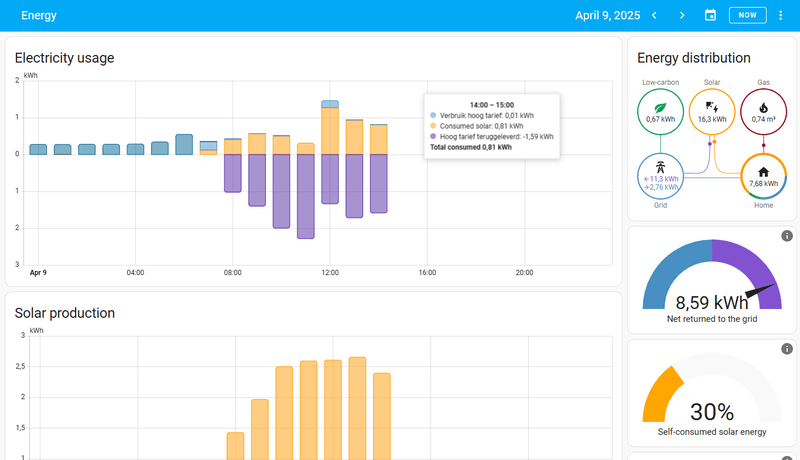Click the Electricity usage card title

pos(64,58)
